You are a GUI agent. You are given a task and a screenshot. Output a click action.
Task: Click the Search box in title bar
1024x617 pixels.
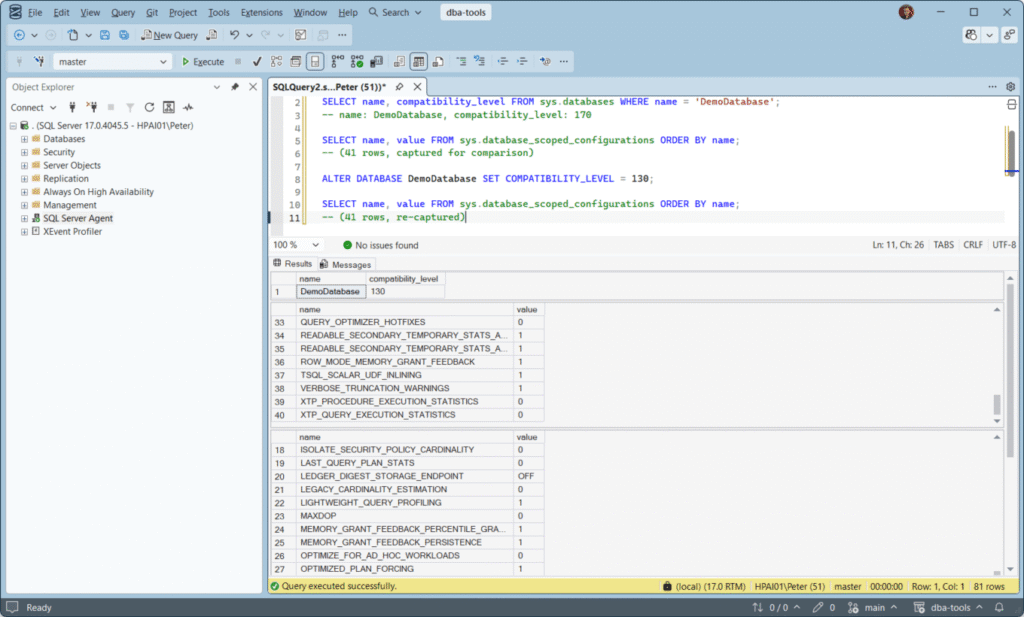pos(395,12)
